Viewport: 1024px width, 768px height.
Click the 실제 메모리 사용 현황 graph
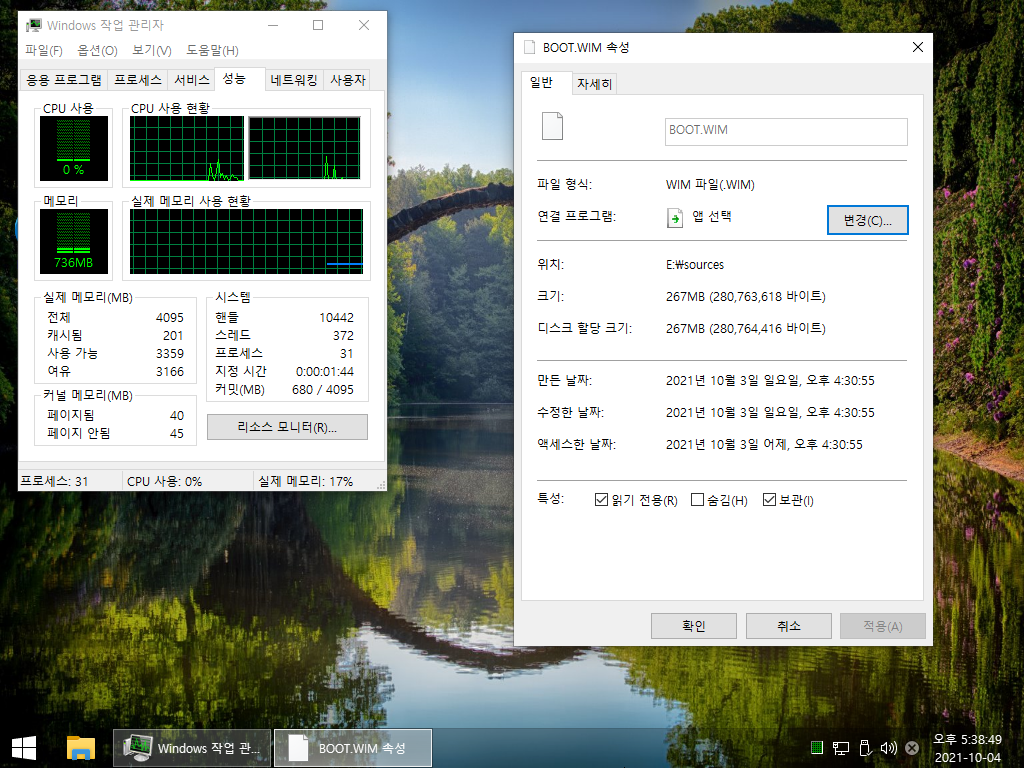point(246,241)
